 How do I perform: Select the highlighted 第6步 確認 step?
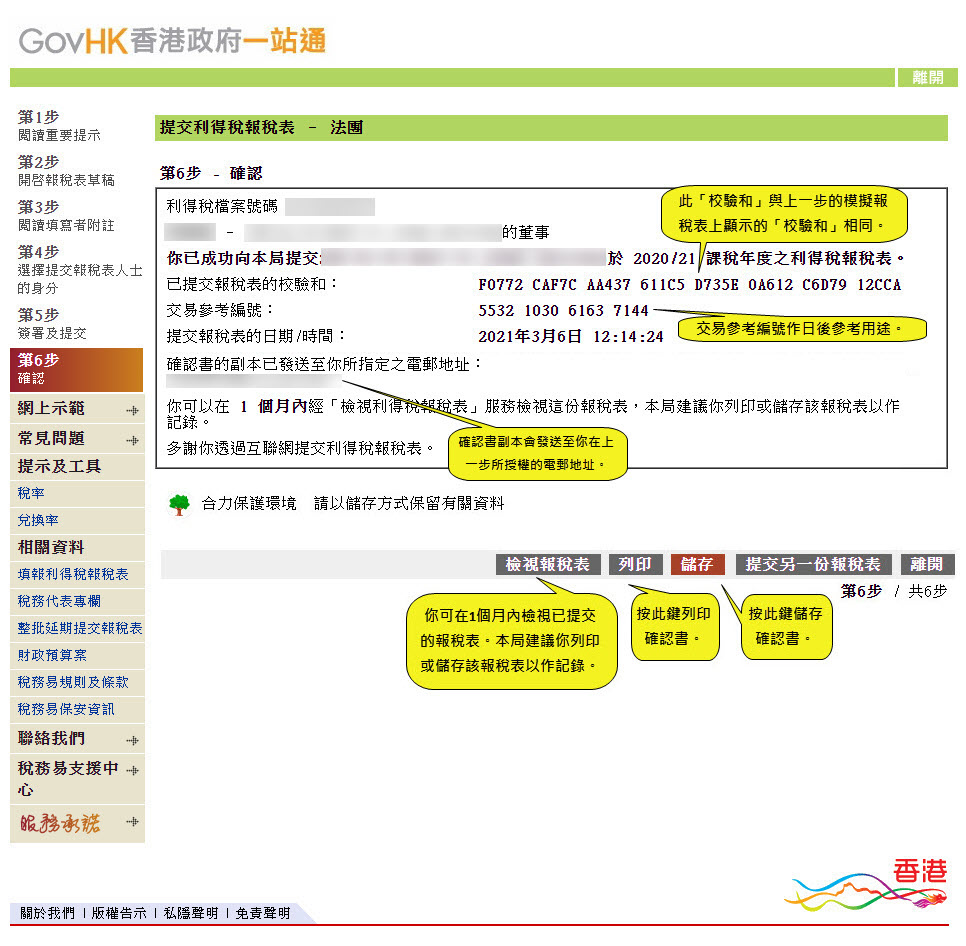click(76, 370)
